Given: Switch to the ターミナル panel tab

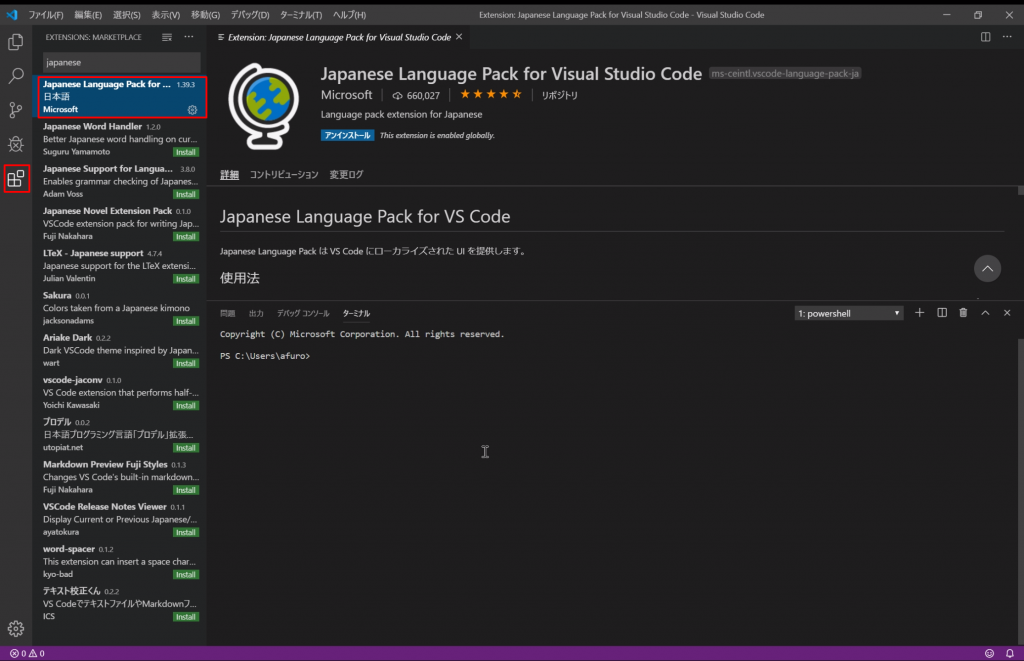Looking at the screenshot, I should [357, 314].
